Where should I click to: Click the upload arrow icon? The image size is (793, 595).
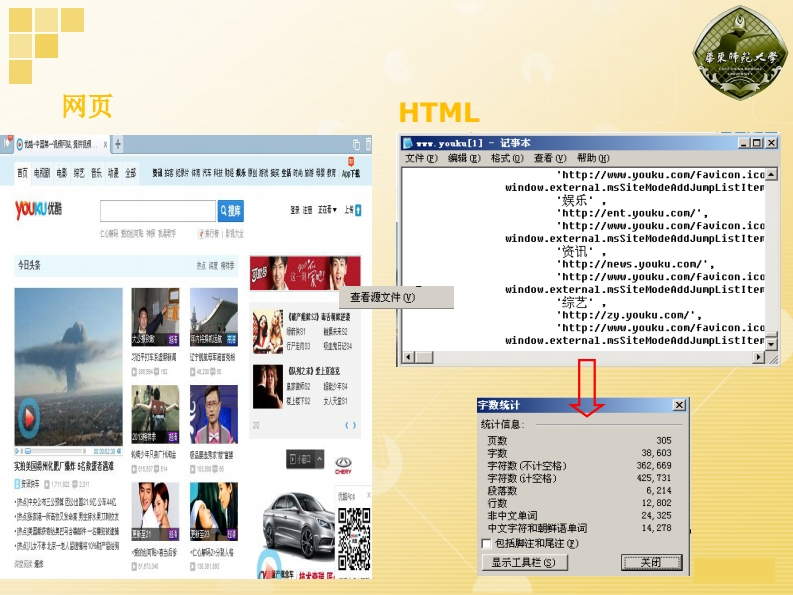coord(358,211)
